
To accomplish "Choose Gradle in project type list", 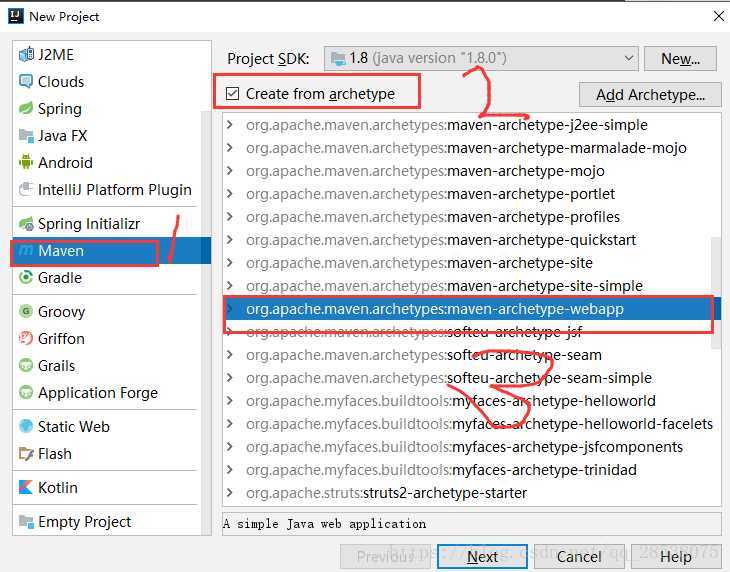I will click(106, 277).
